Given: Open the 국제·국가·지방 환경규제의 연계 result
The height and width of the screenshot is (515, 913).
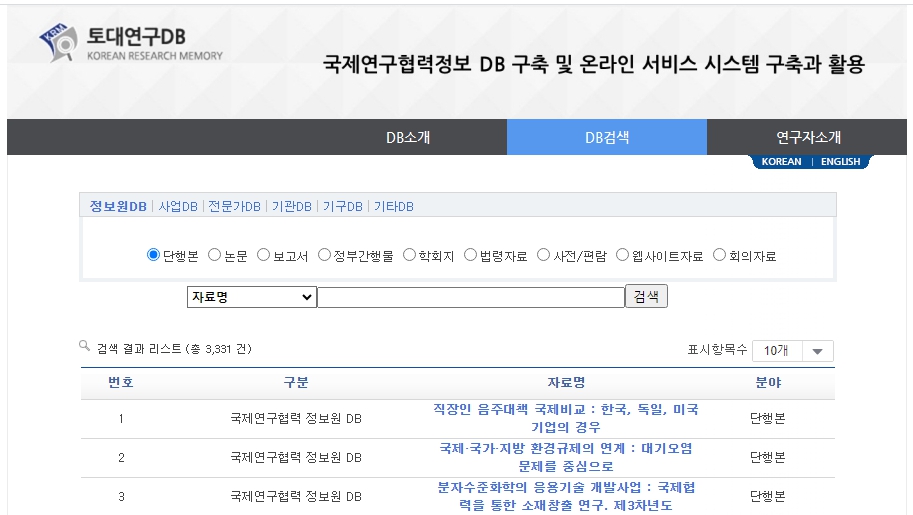Looking at the screenshot, I should click(565, 457).
